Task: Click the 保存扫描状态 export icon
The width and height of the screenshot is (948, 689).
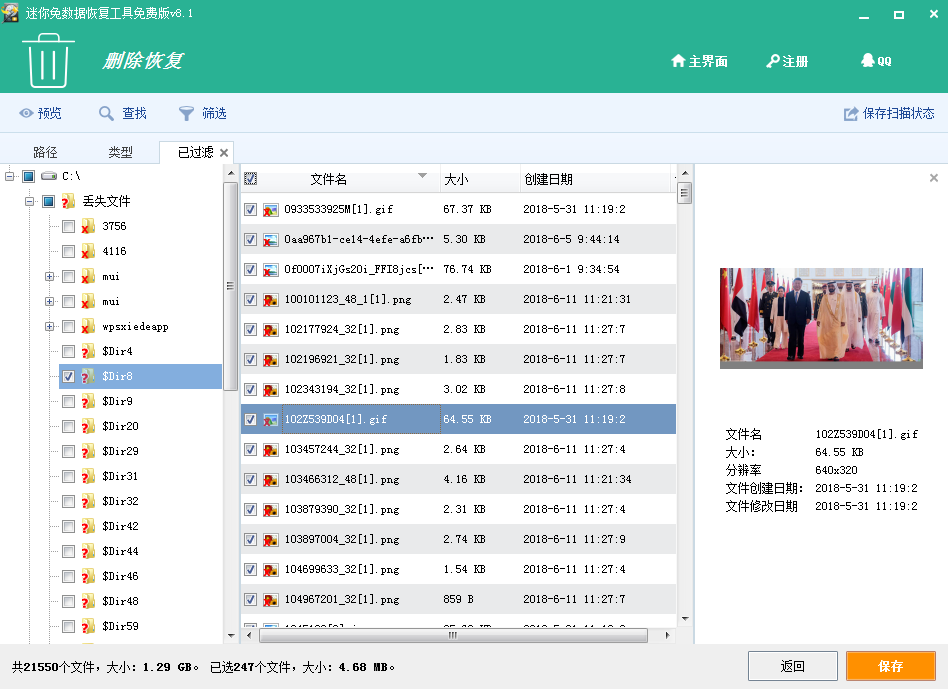Action: tap(851, 114)
